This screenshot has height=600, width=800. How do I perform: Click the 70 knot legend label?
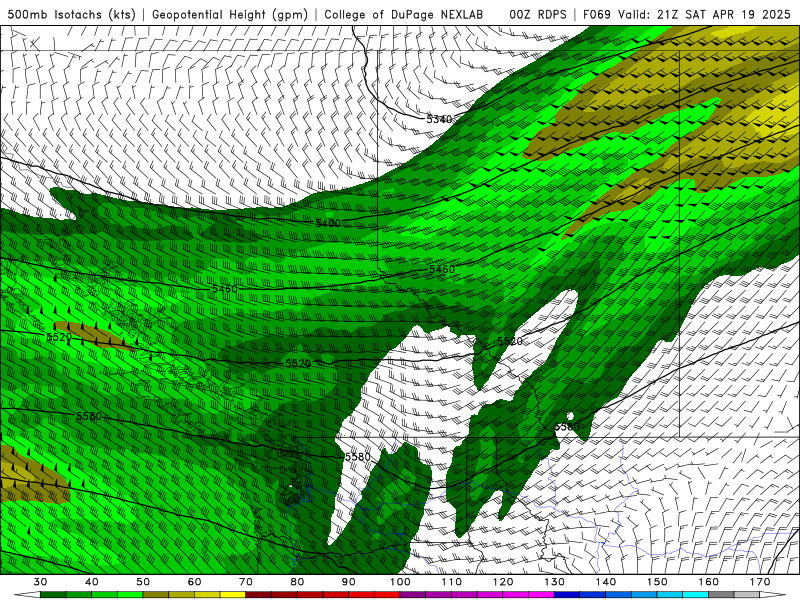[246, 582]
